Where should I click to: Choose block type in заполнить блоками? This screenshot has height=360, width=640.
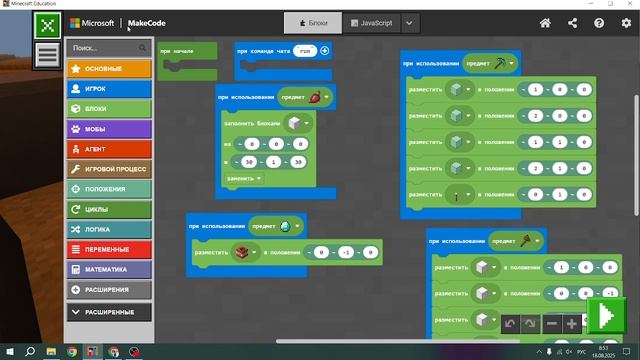(x=298, y=123)
